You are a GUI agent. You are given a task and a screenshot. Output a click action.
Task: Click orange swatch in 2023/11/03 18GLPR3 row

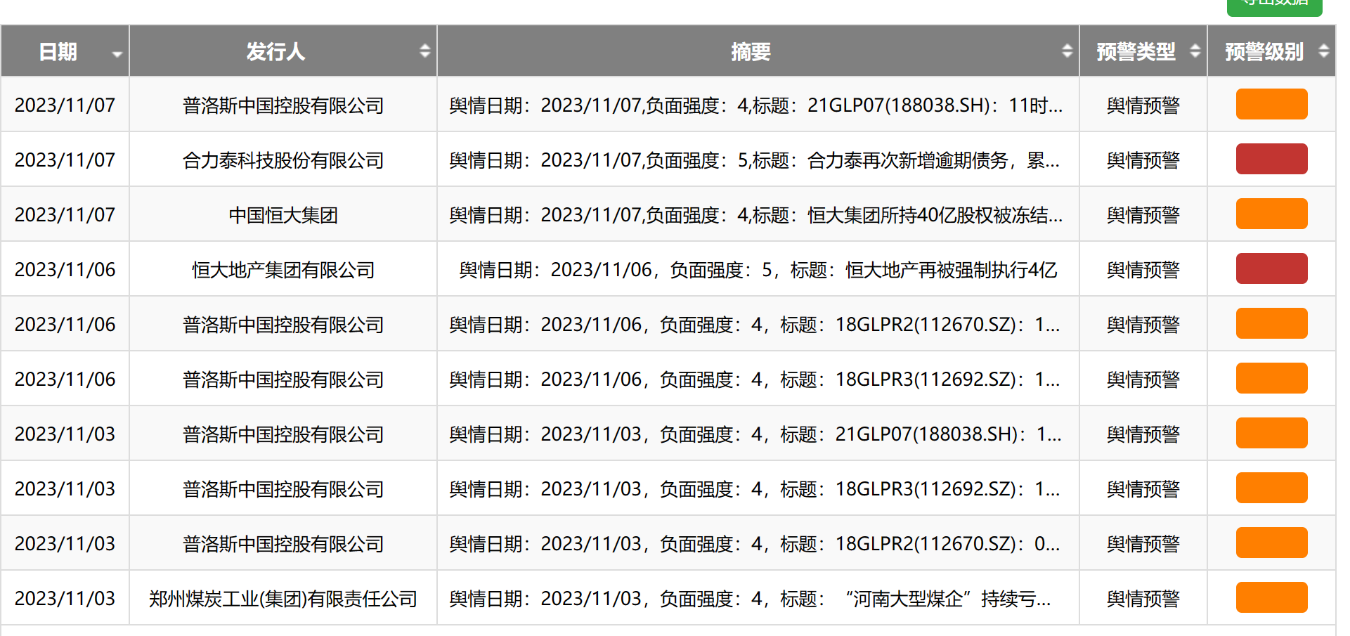[x=1271, y=488]
